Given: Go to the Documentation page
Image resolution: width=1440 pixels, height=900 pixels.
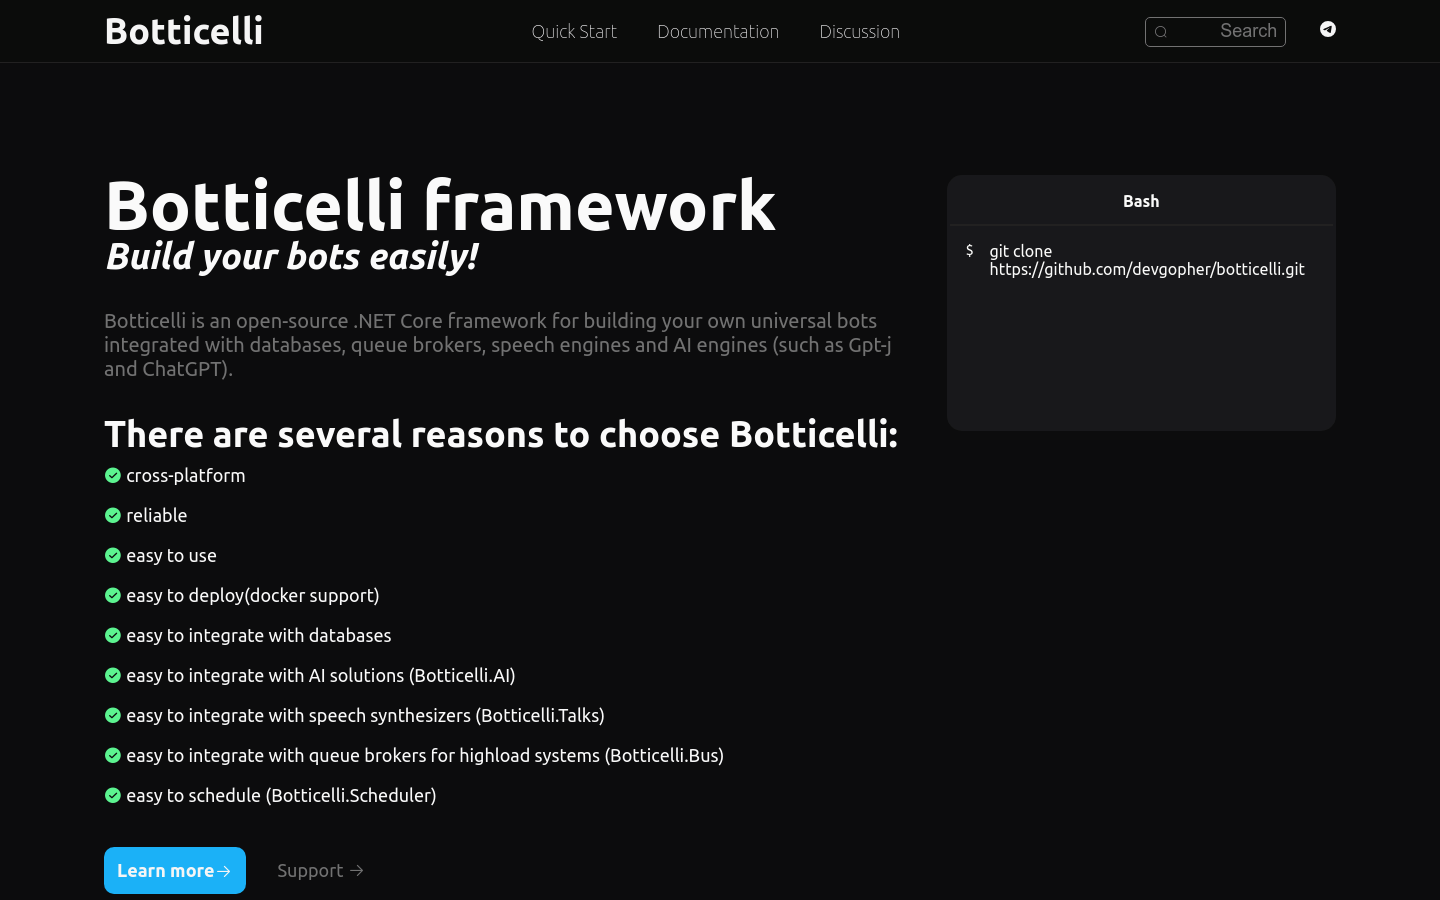Looking at the screenshot, I should point(718,32).
